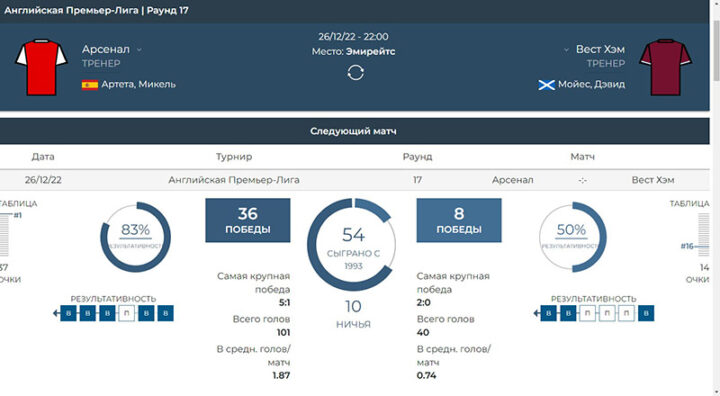The height and width of the screenshot is (396, 720).
Task: Click the 10 НИЧЬЯ draws count
Action: coord(353,314)
